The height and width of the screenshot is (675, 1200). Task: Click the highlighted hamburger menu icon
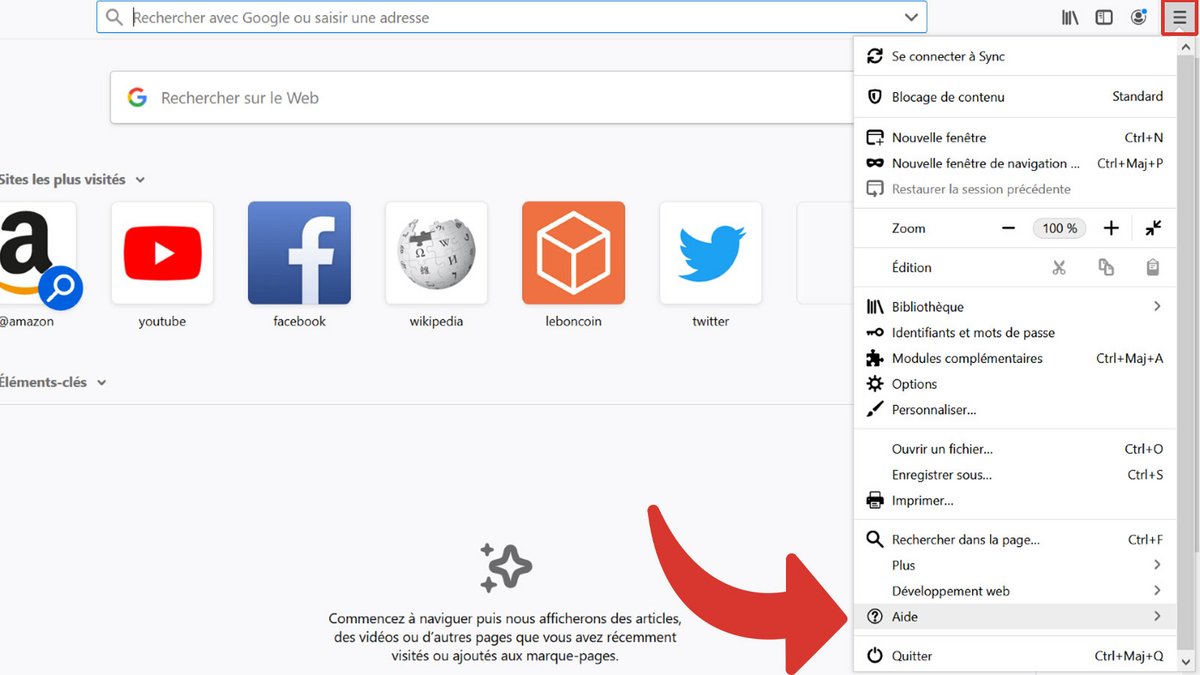(1179, 17)
